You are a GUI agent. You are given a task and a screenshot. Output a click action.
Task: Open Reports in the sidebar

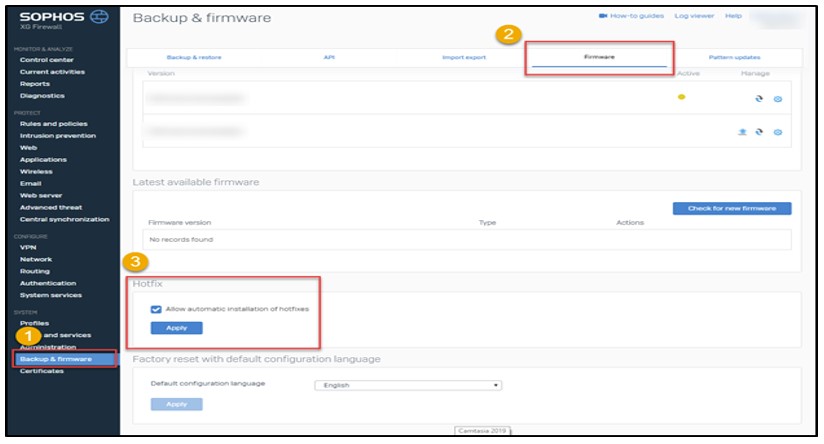point(35,84)
